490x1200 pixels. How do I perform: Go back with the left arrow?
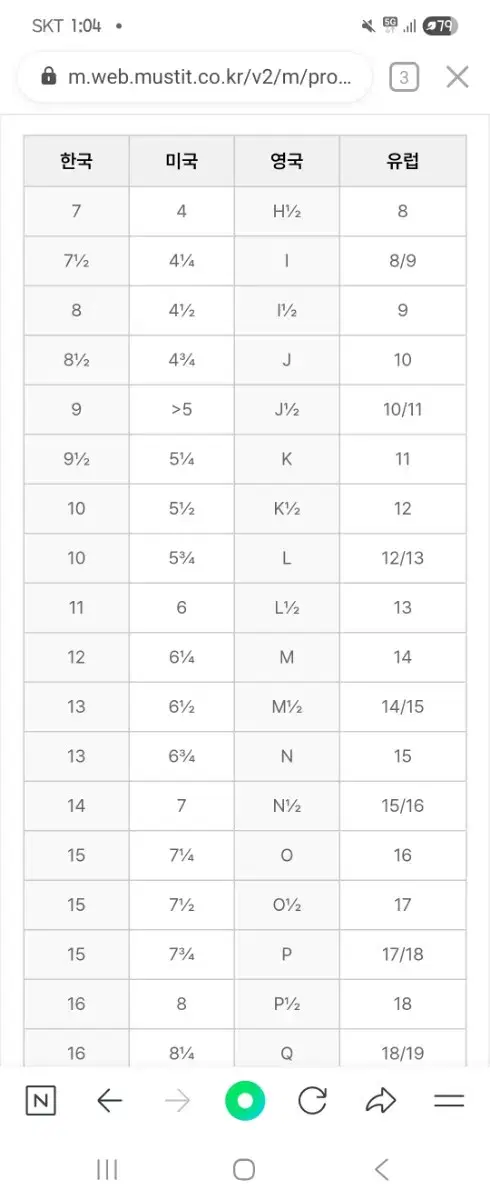click(109, 1101)
